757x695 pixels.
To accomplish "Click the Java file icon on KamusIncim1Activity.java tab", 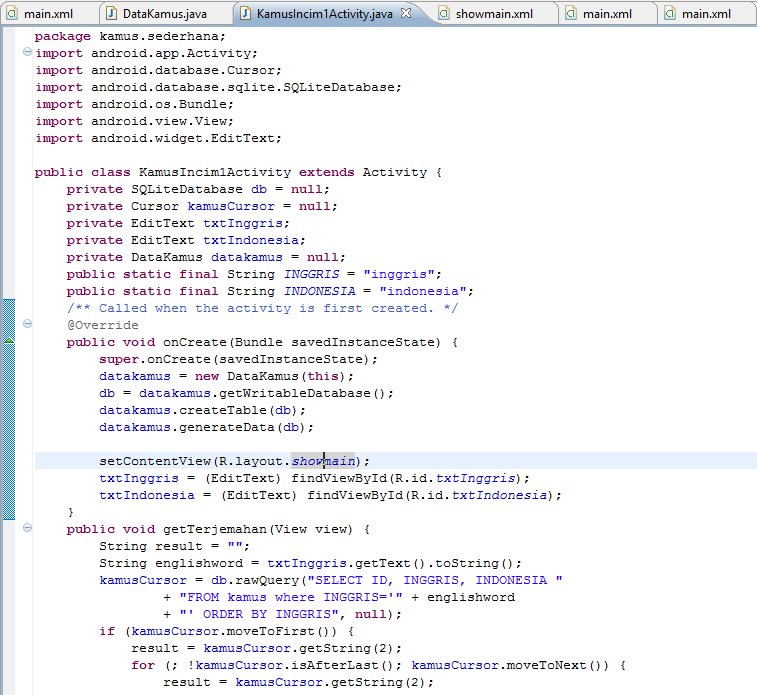I will (x=246, y=14).
